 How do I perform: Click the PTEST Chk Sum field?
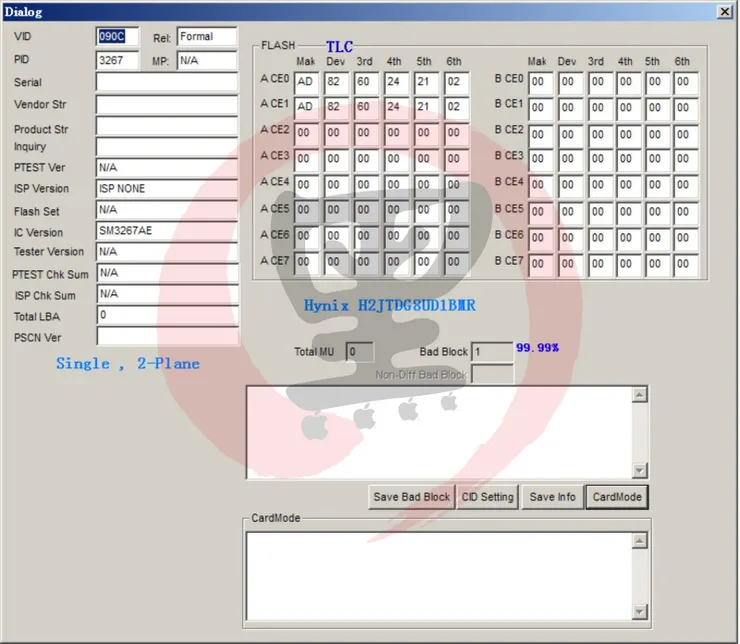(168, 273)
